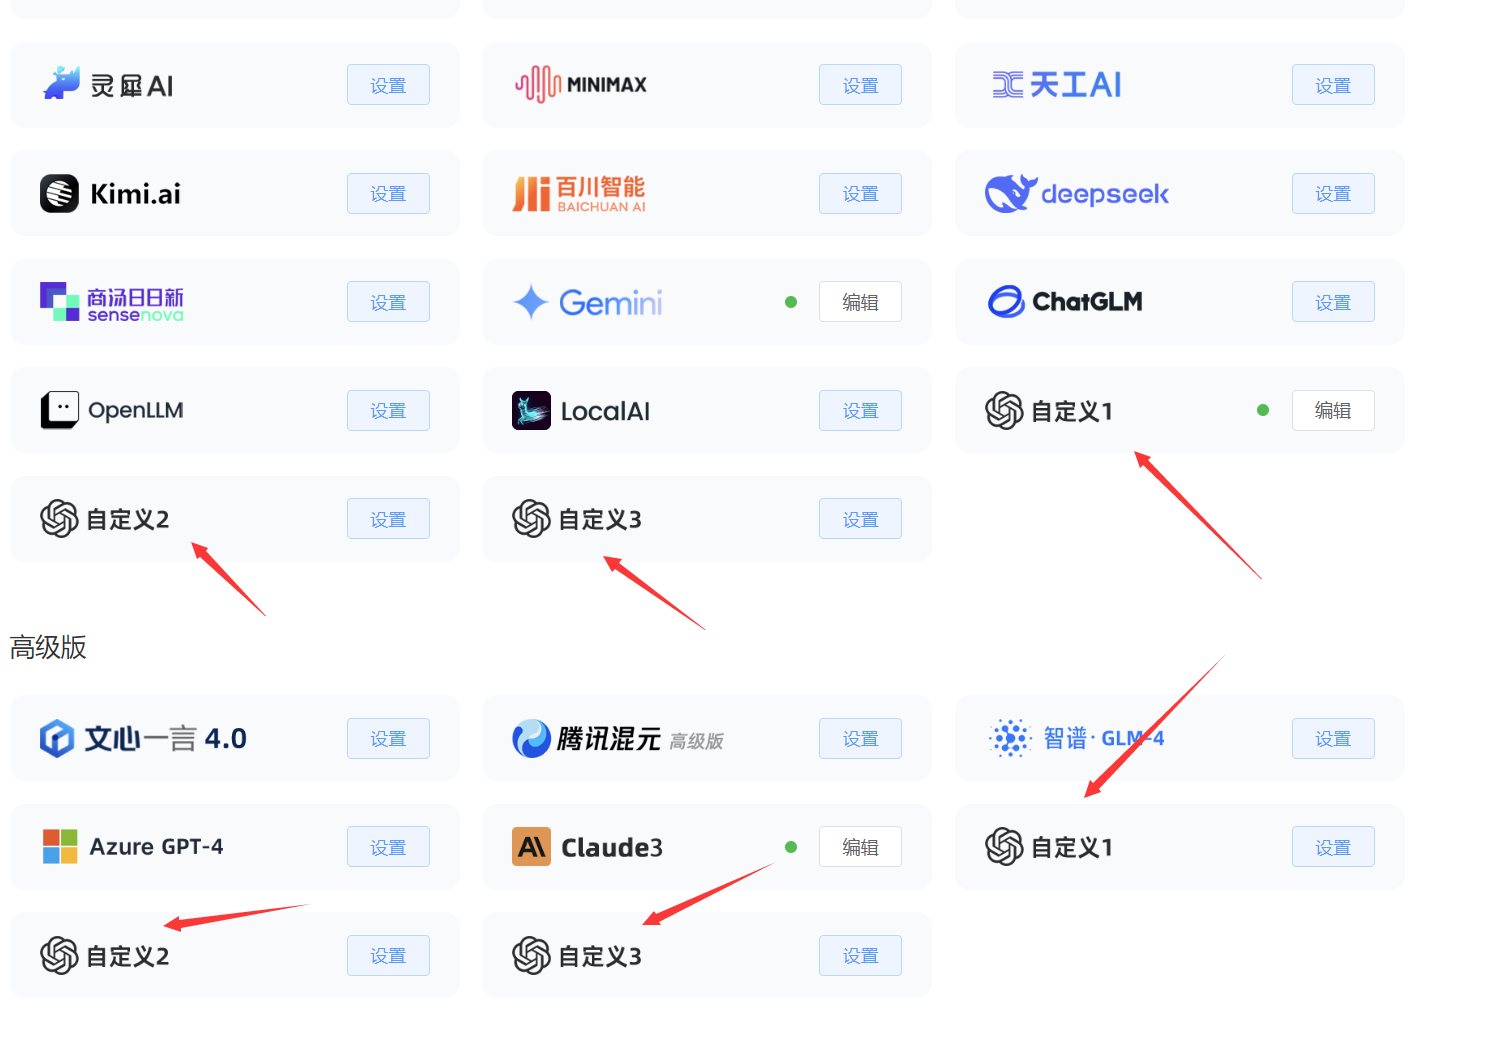Open 设置 for ChatGLM
The width and height of the screenshot is (1485, 1056).
(1333, 302)
